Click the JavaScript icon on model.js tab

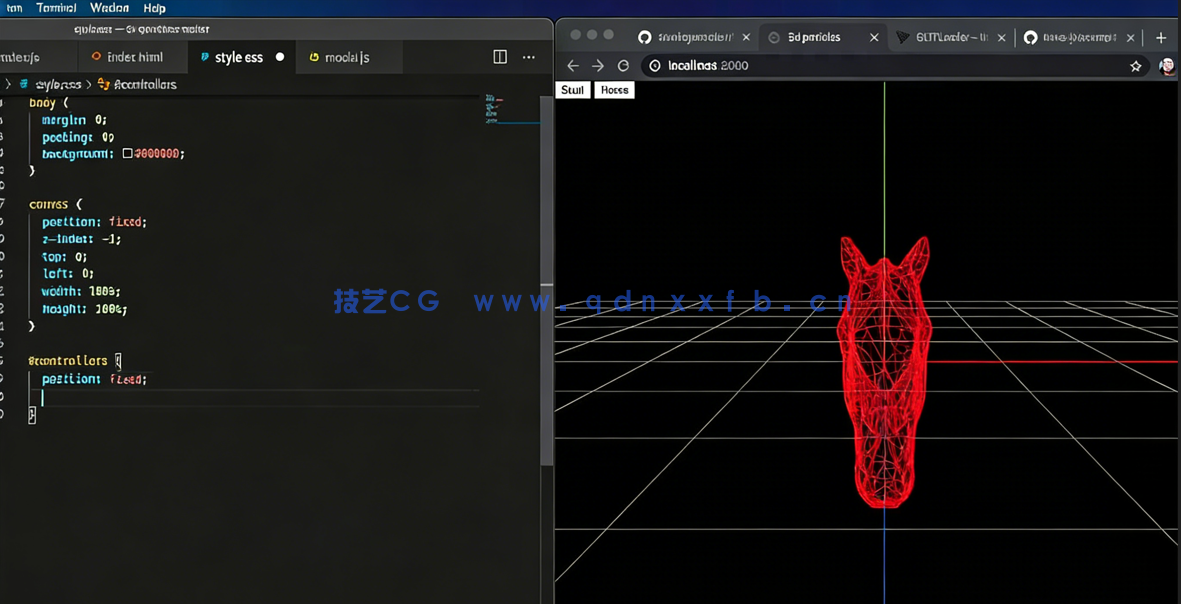click(x=315, y=57)
